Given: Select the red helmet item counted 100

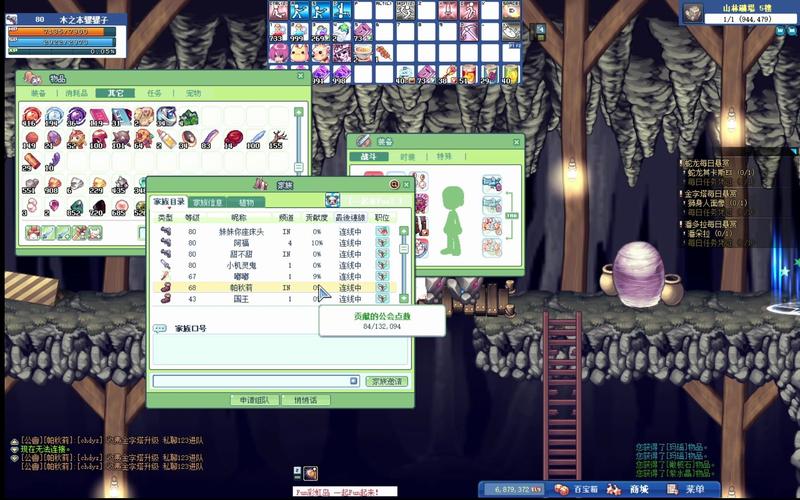Looking at the screenshot, I should point(99,139).
